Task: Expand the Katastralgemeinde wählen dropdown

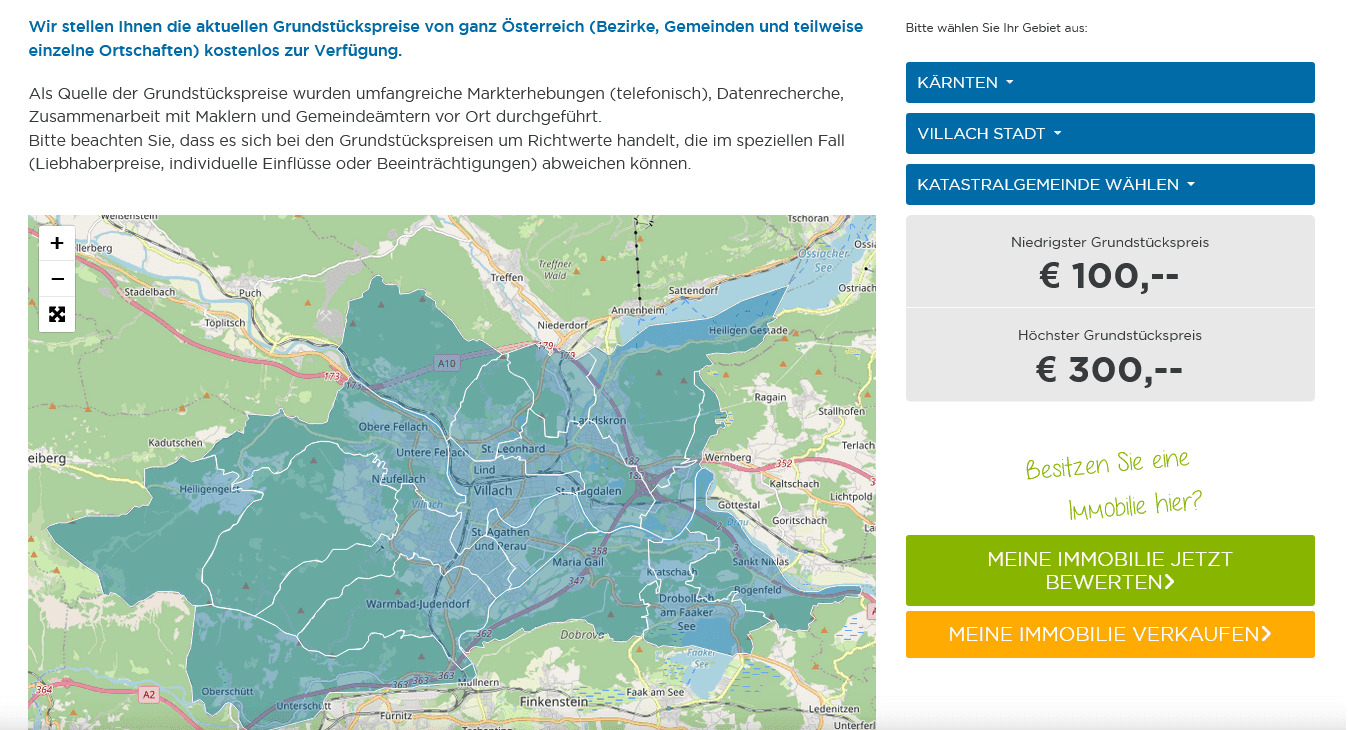Action: 1109,184
